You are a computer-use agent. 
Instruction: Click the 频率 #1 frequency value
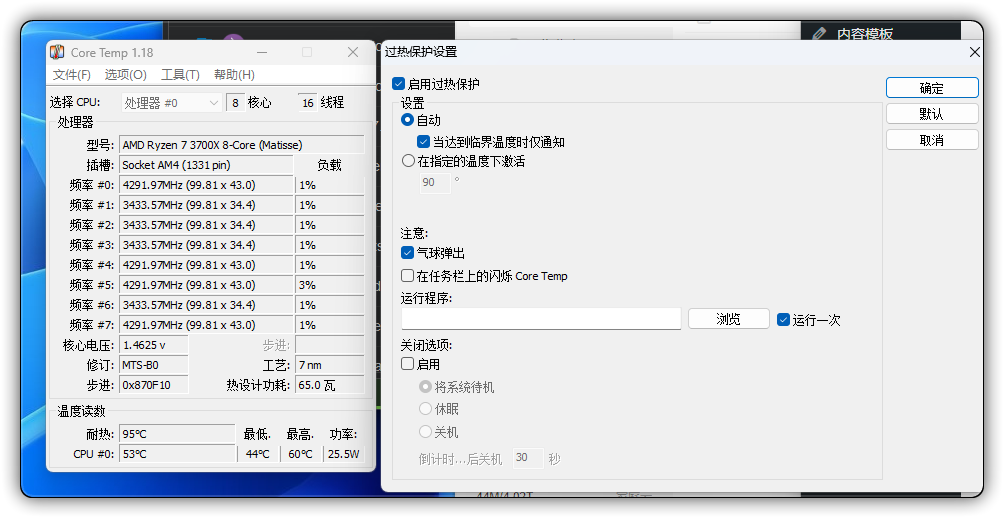(x=206, y=205)
